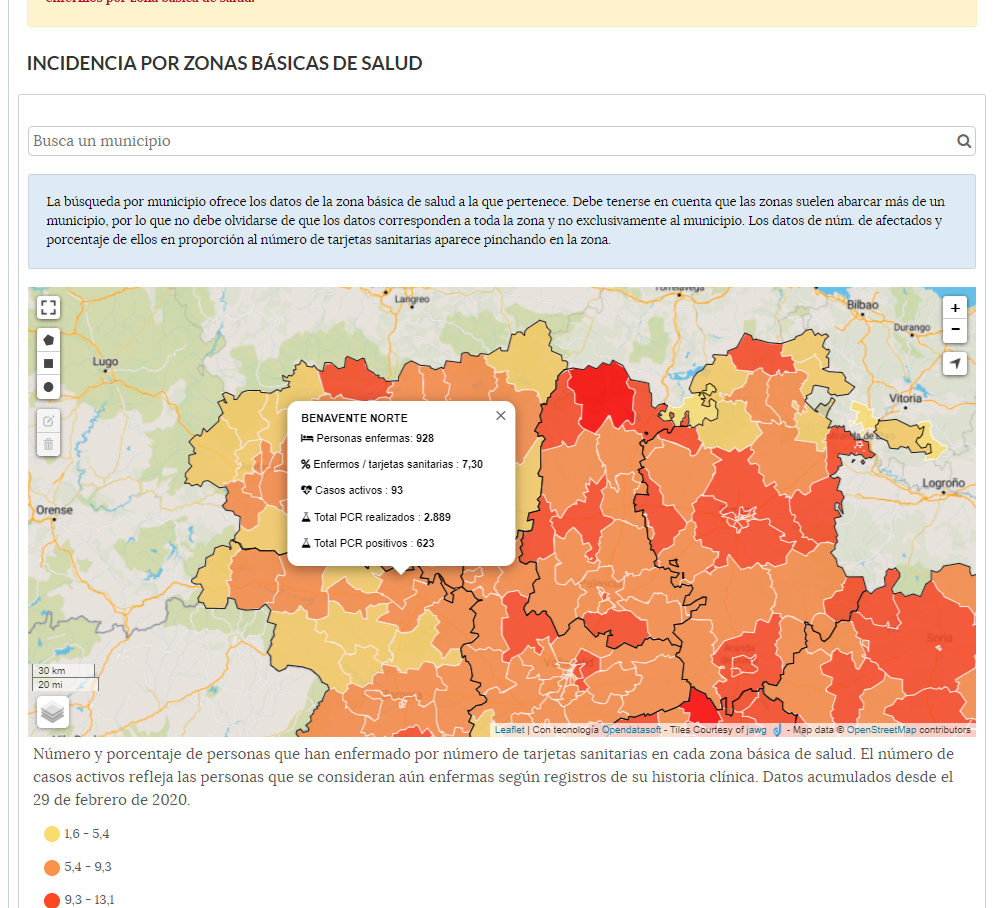This screenshot has width=995, height=908.
Task: Click the search magnifier icon
Action: 964,141
